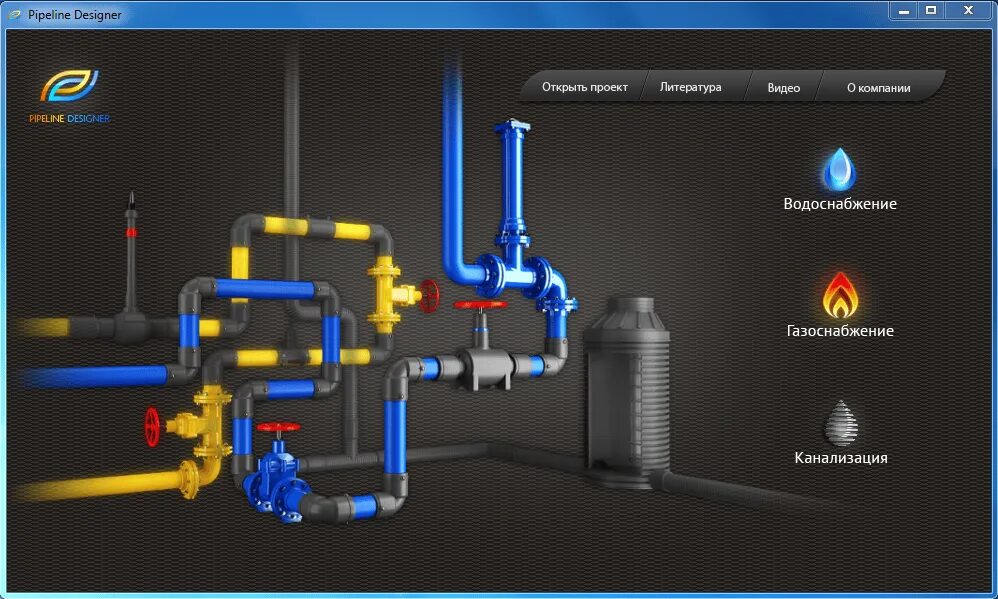This screenshot has width=998, height=599.
Task: Click the title bar app icon
Action: [x=15, y=14]
